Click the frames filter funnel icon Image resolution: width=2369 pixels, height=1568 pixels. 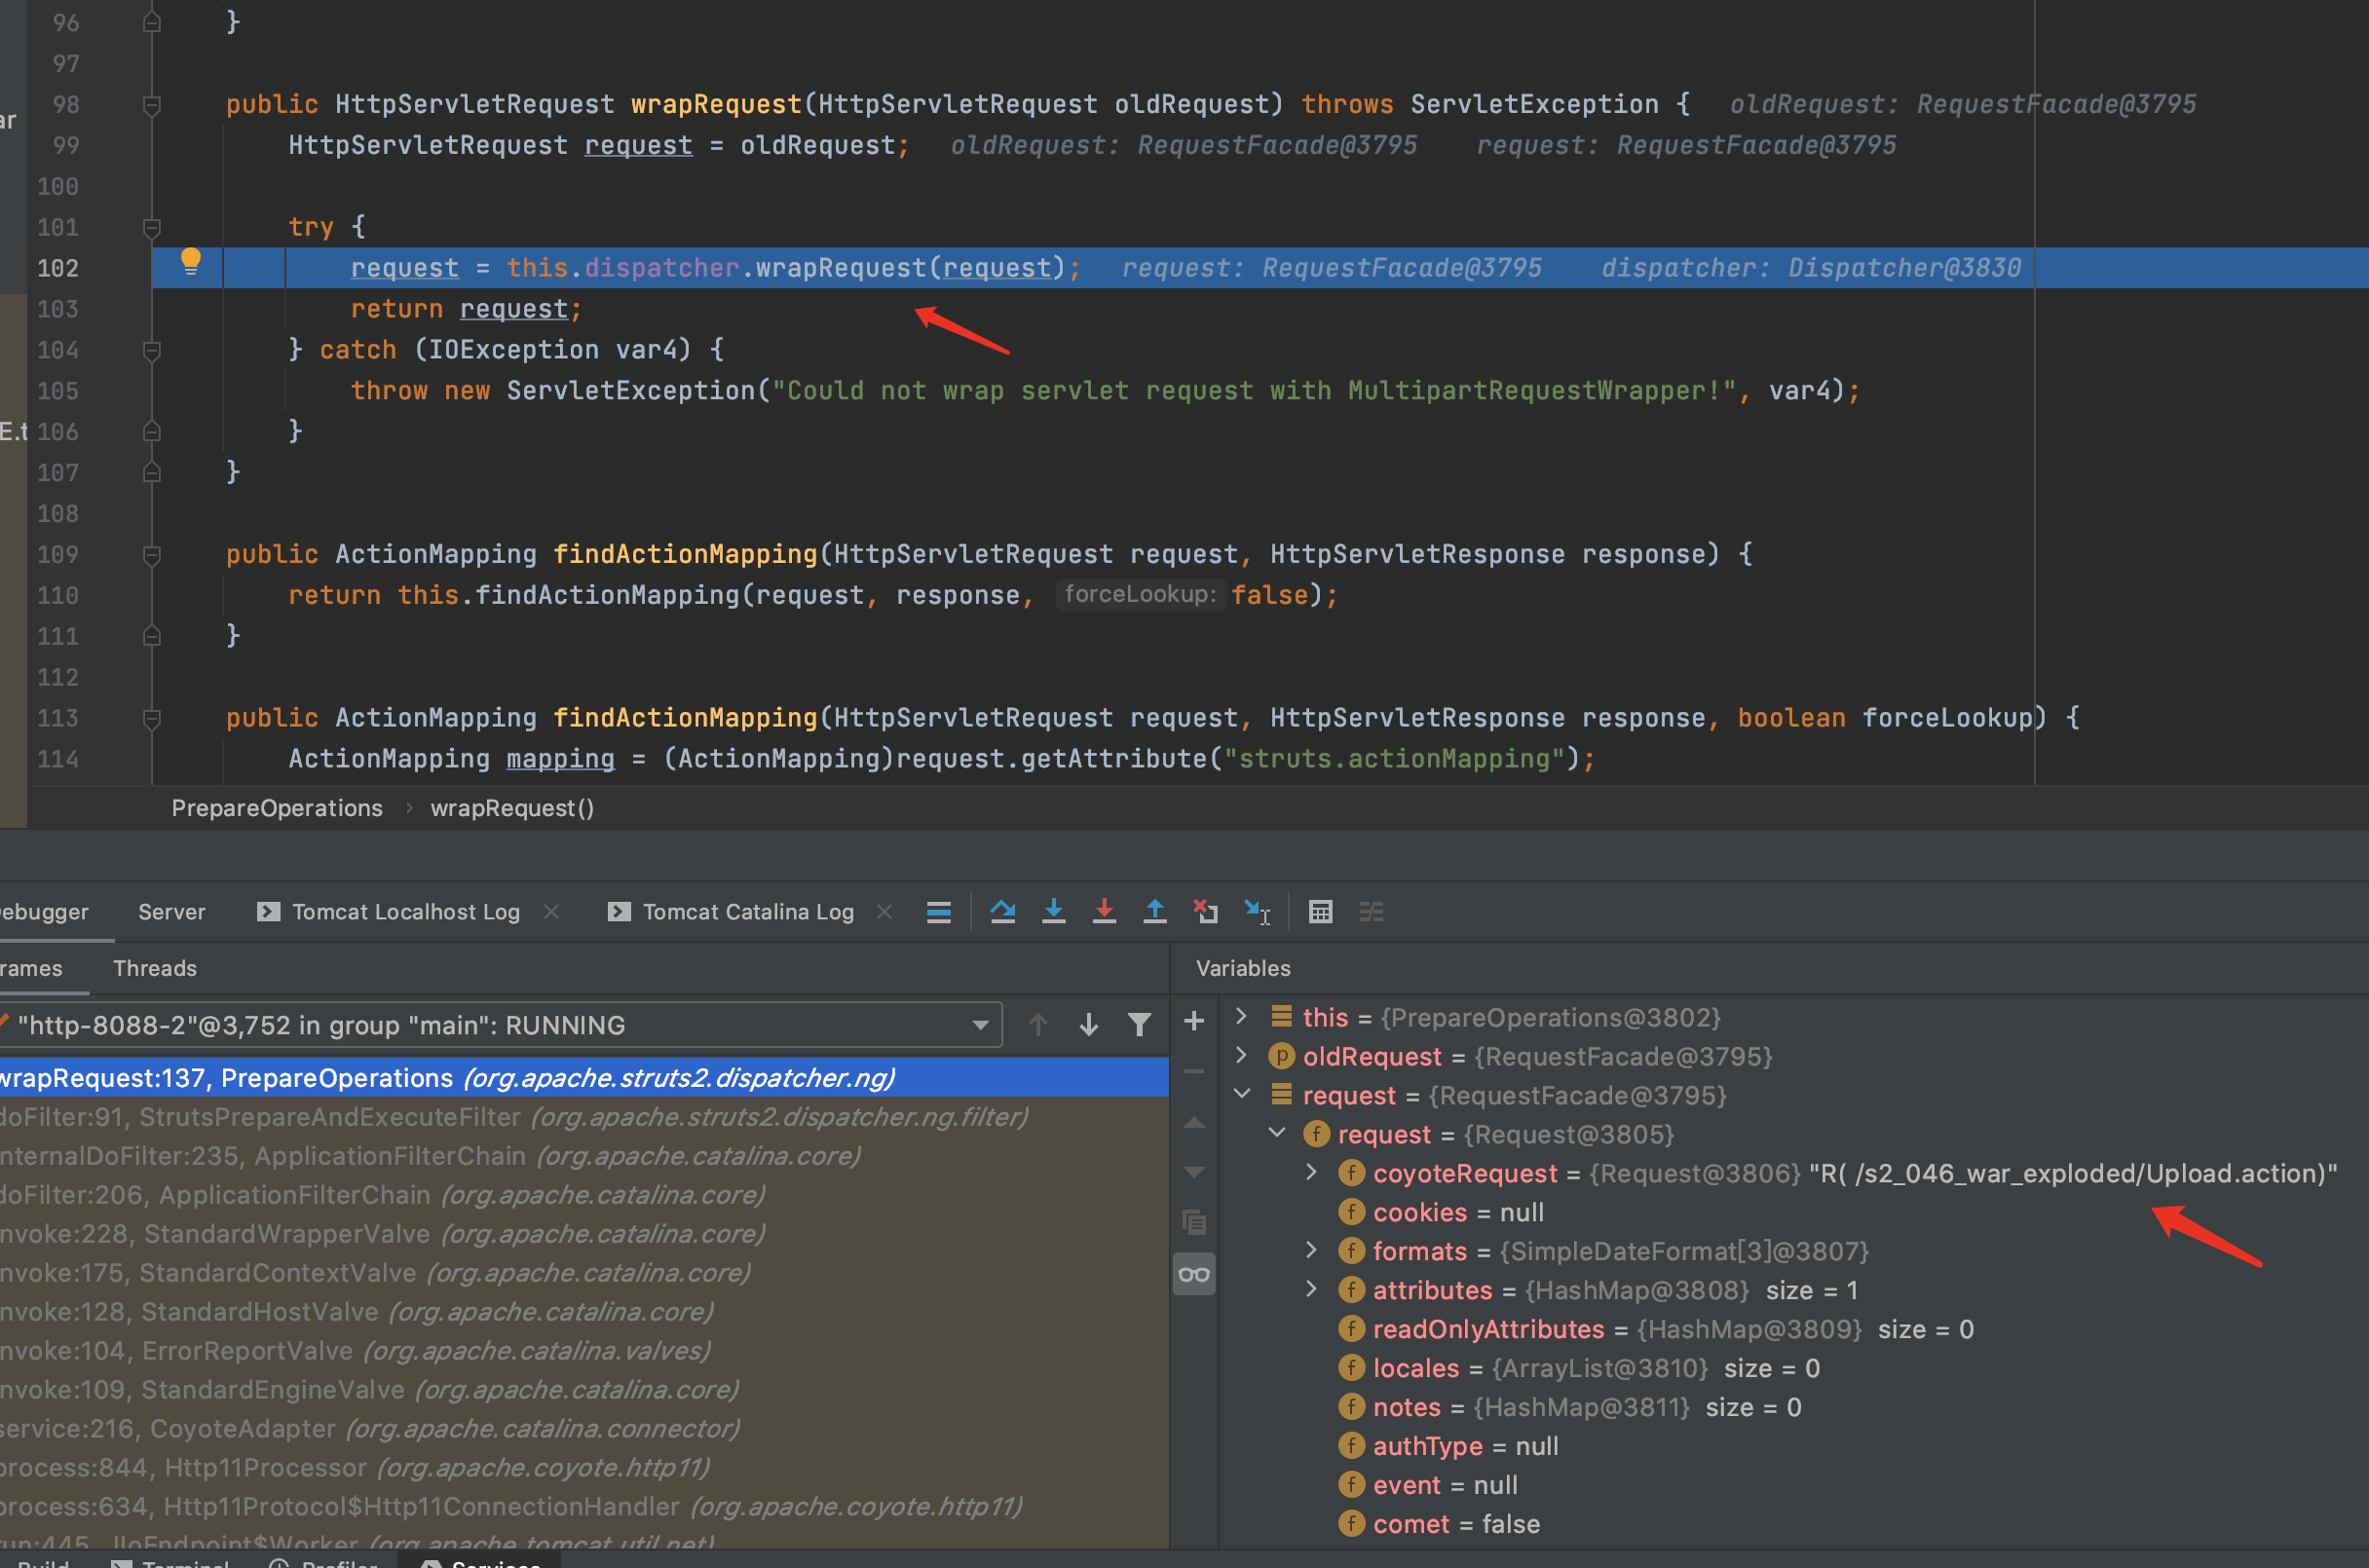point(1139,1024)
